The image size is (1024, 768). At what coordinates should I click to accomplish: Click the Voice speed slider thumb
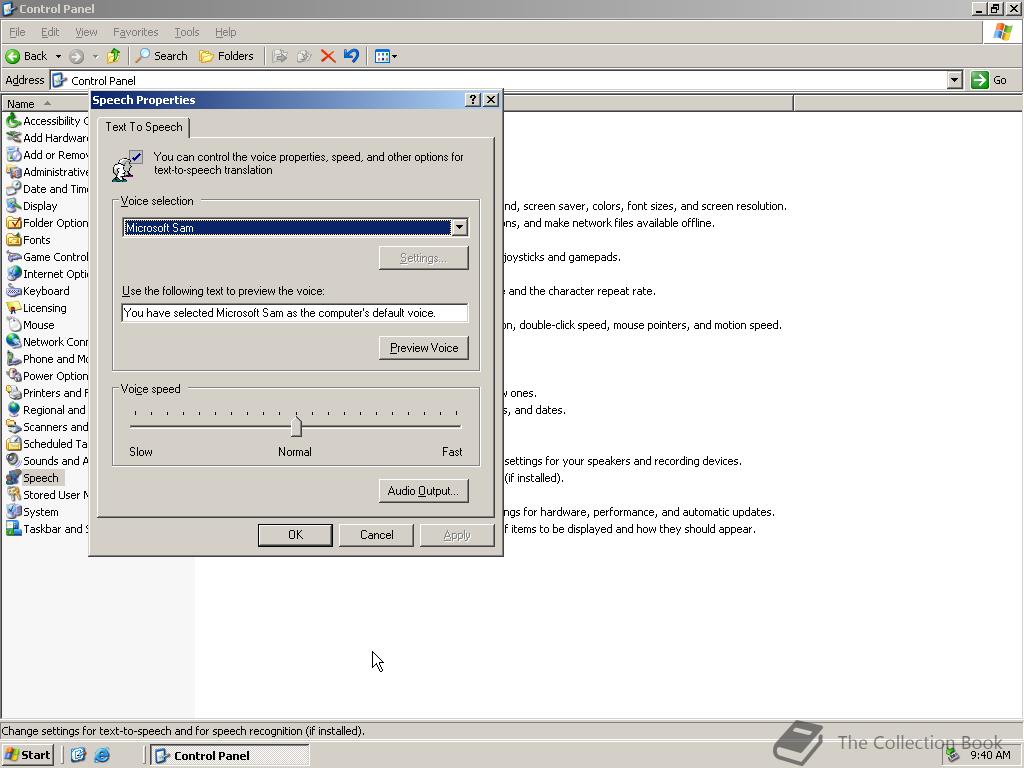(296, 426)
